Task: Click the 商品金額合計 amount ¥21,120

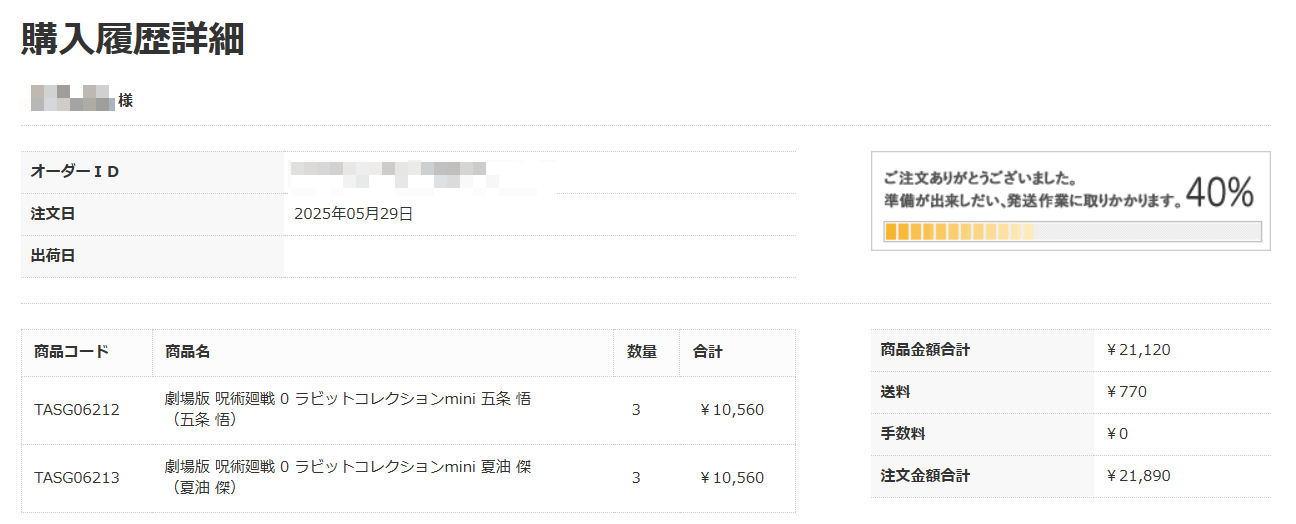Action: click(x=1138, y=350)
